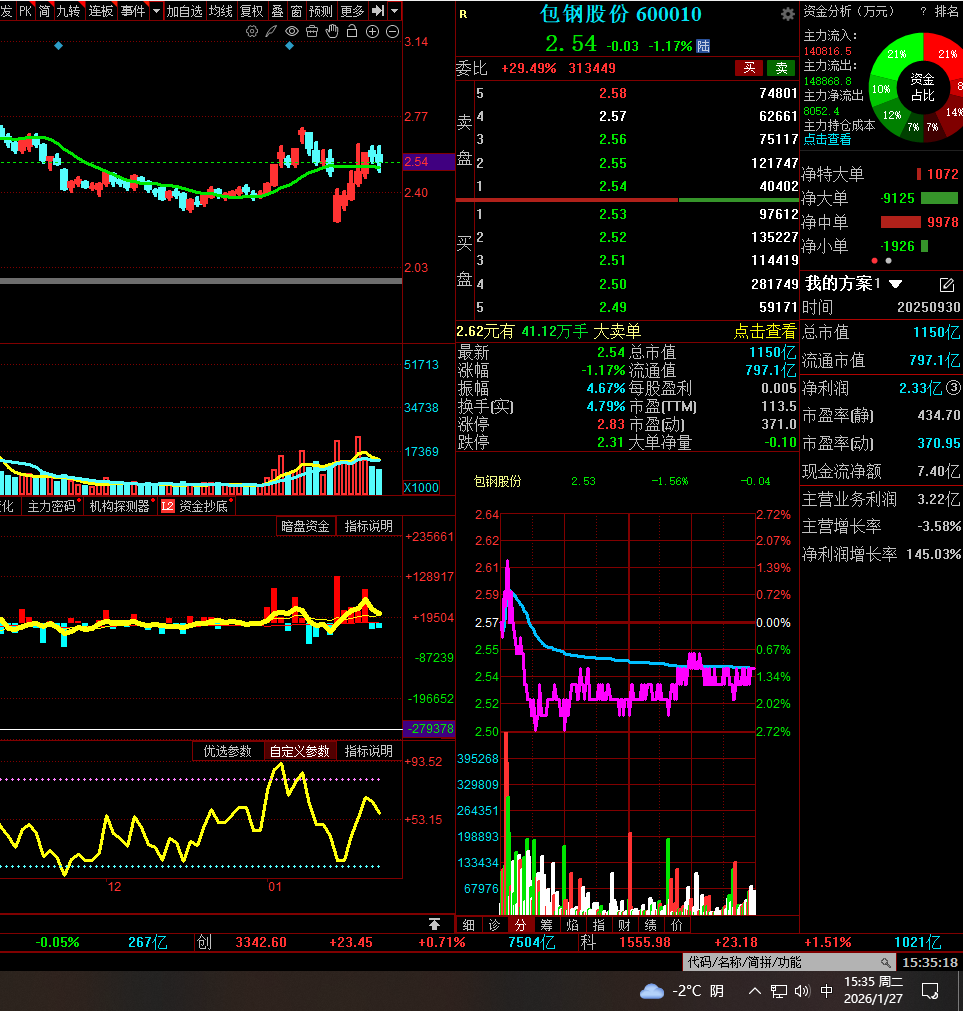Click the 资金占比 donut chart
963x1011 pixels.
922,86
